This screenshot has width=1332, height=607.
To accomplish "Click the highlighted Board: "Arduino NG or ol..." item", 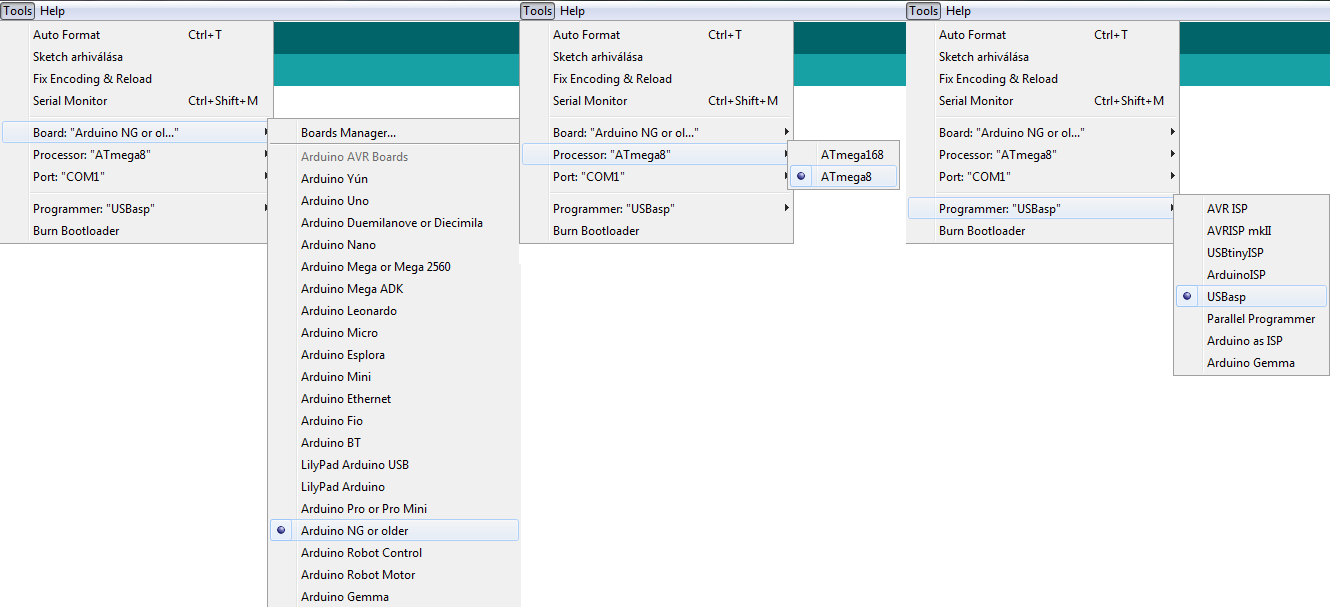I will pos(136,133).
